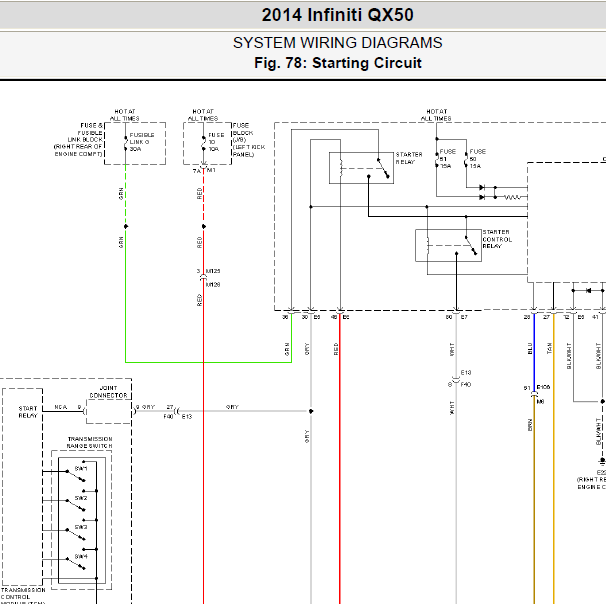
Task: Click the "TRANSMISSION CONTROL" module label at the bottom left
Action: (x=23, y=594)
